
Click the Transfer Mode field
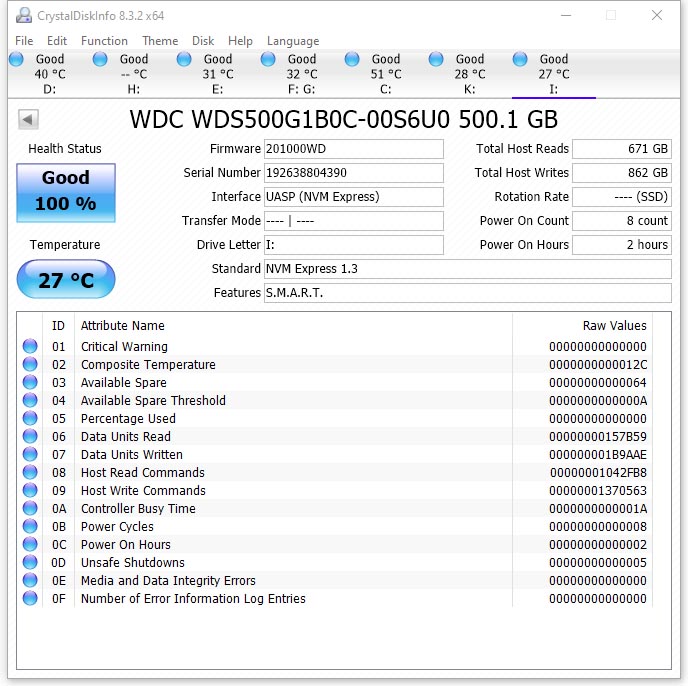(354, 221)
